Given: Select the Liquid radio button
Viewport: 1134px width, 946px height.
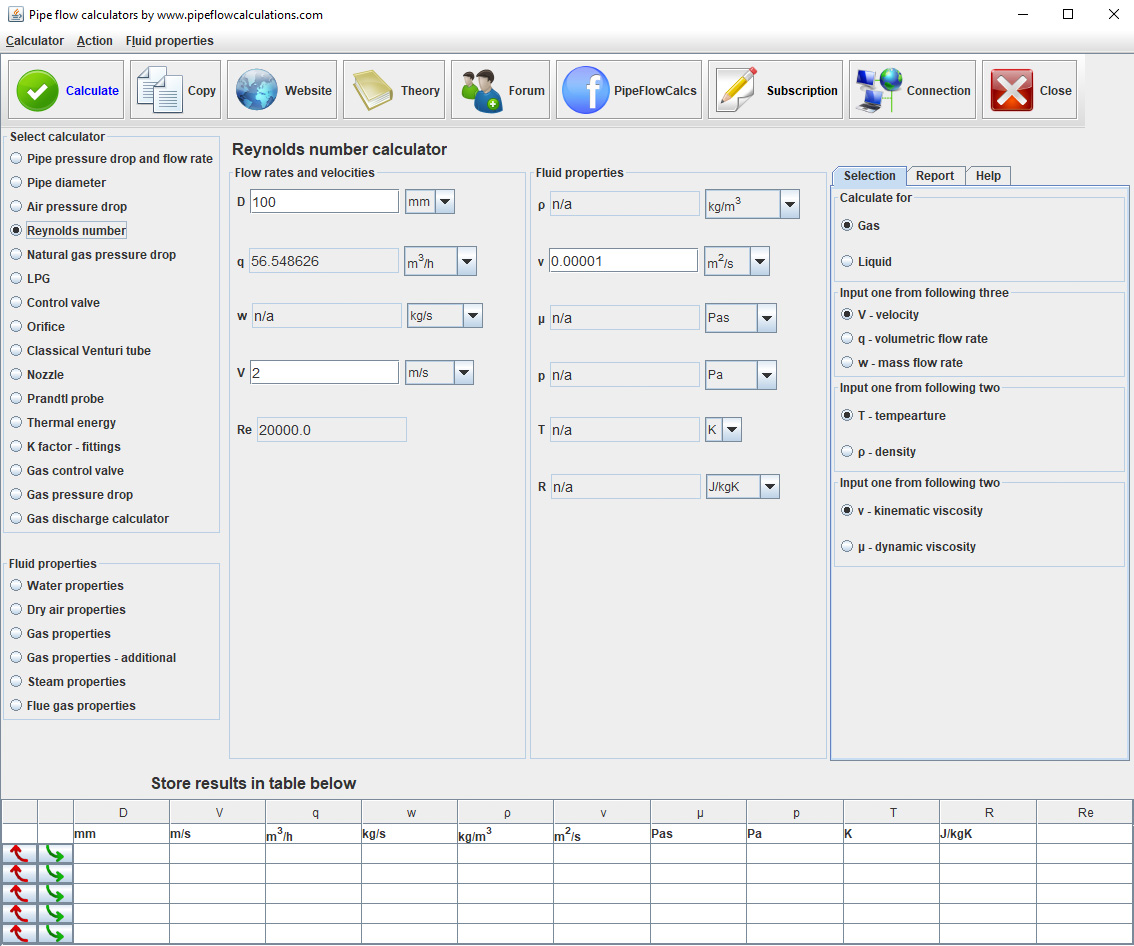Looking at the screenshot, I should point(848,262).
